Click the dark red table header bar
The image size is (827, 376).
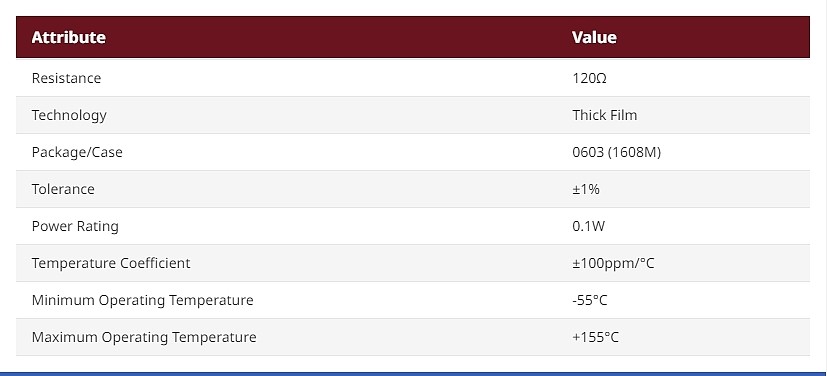point(413,37)
